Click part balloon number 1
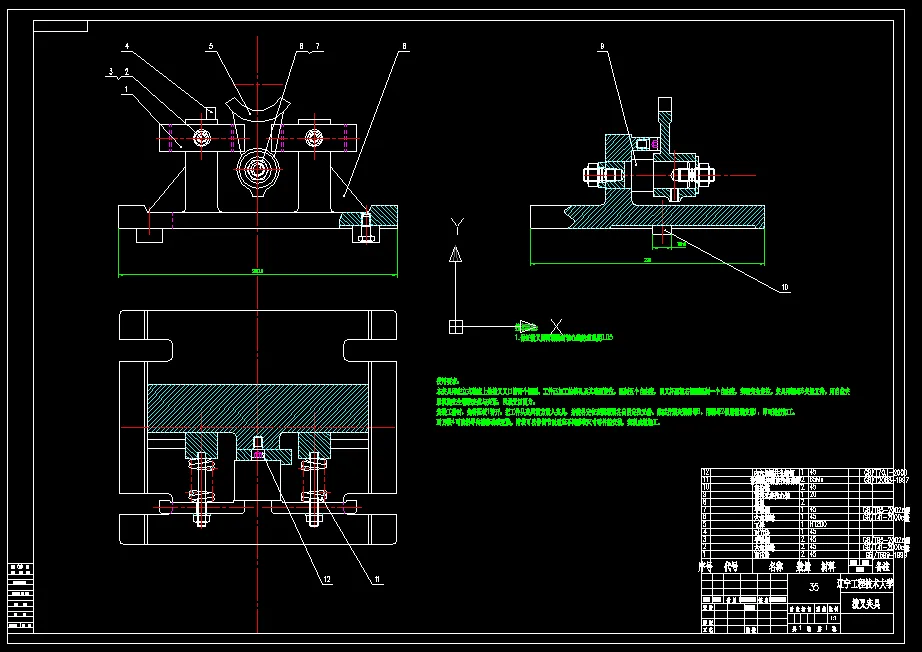 (127, 89)
